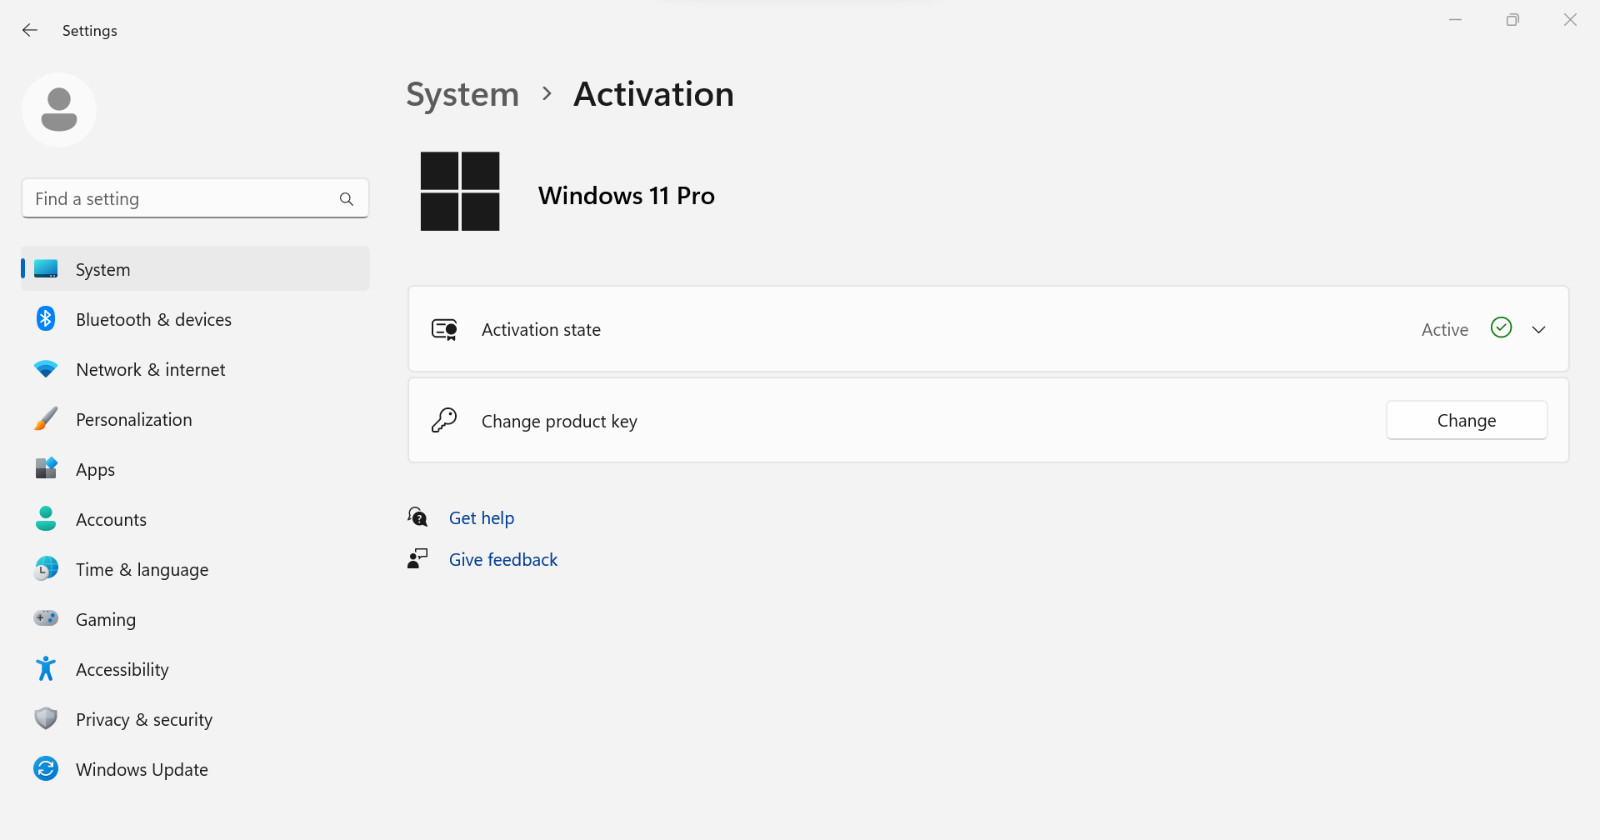Click the user profile avatar icon

tap(59, 110)
